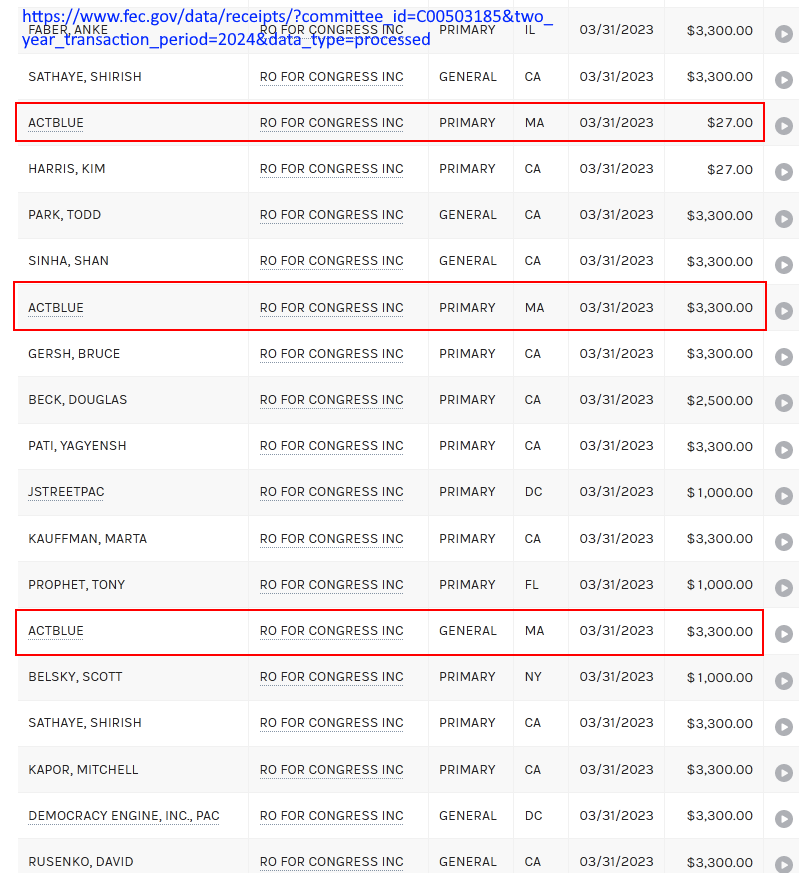
Task: Expand details arrow for PATI, YAGYENSH row
Action: (x=783, y=450)
